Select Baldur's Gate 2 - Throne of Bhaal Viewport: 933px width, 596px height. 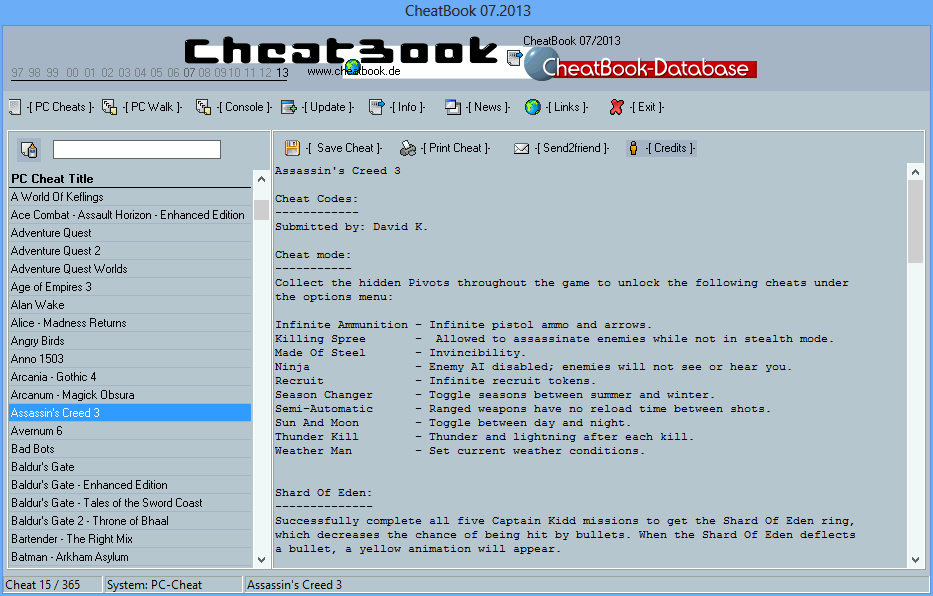point(130,521)
